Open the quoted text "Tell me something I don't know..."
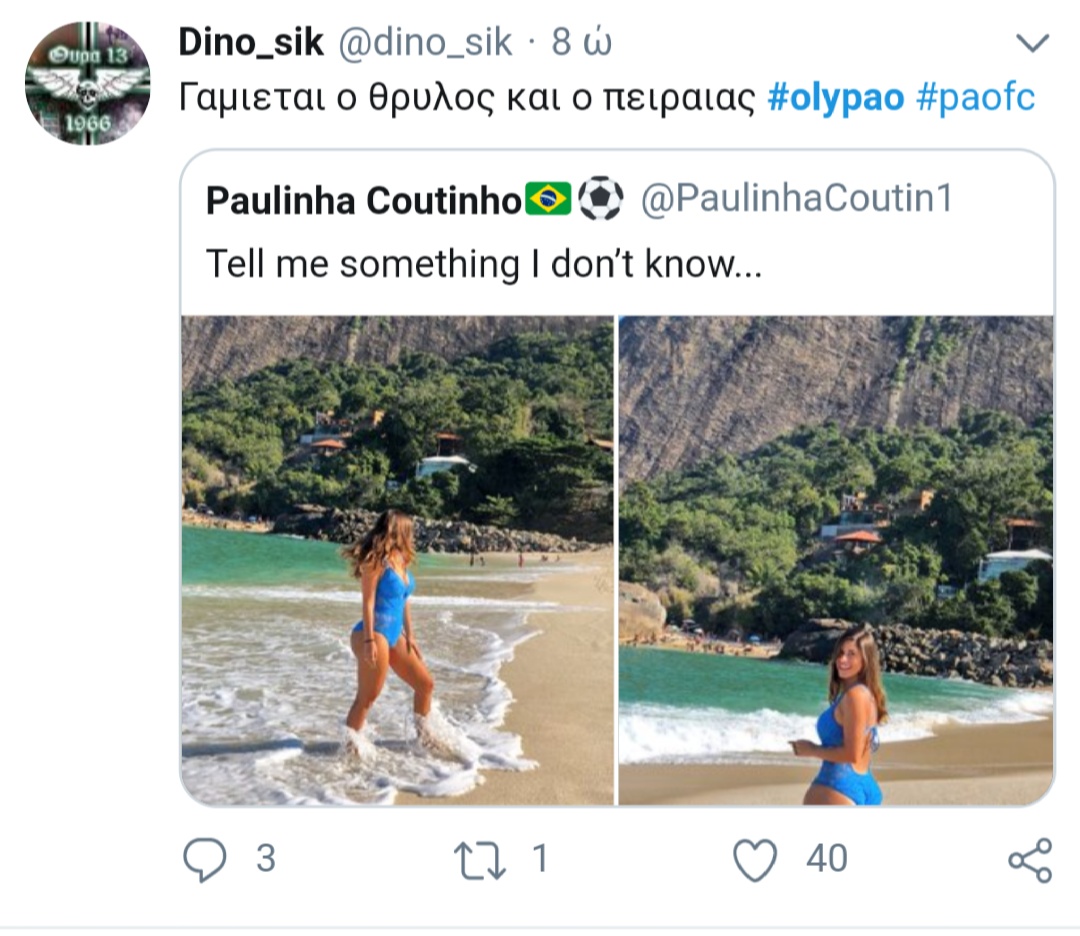The width and height of the screenshot is (1080, 936). [x=483, y=264]
